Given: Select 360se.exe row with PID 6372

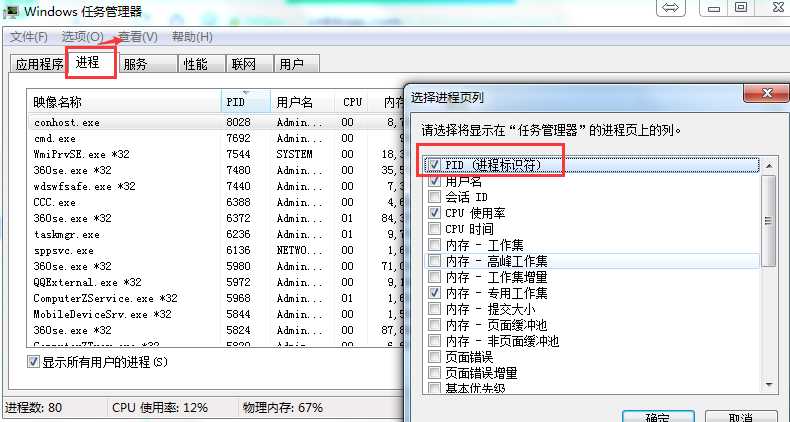Looking at the screenshot, I should point(217,218).
